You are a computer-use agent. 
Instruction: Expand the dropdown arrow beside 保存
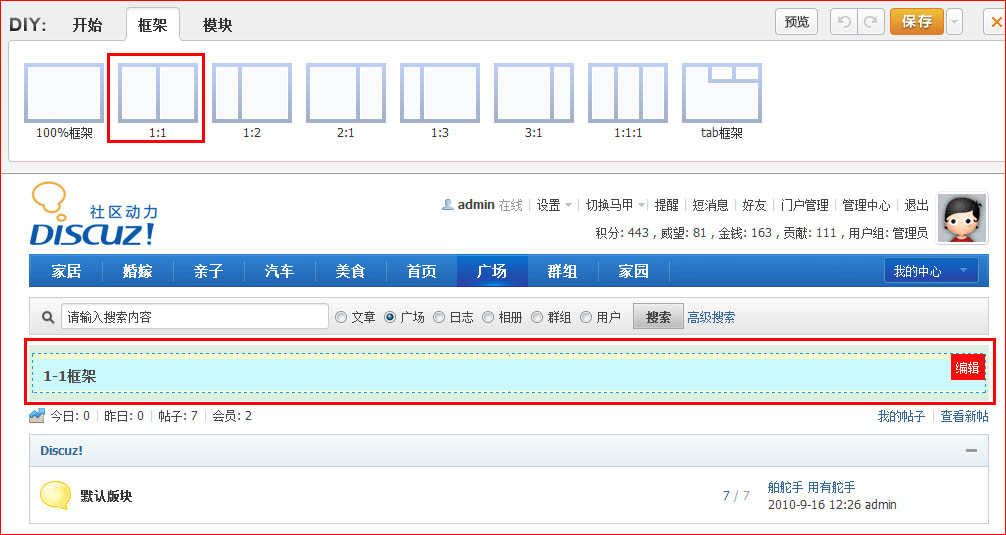coord(955,22)
